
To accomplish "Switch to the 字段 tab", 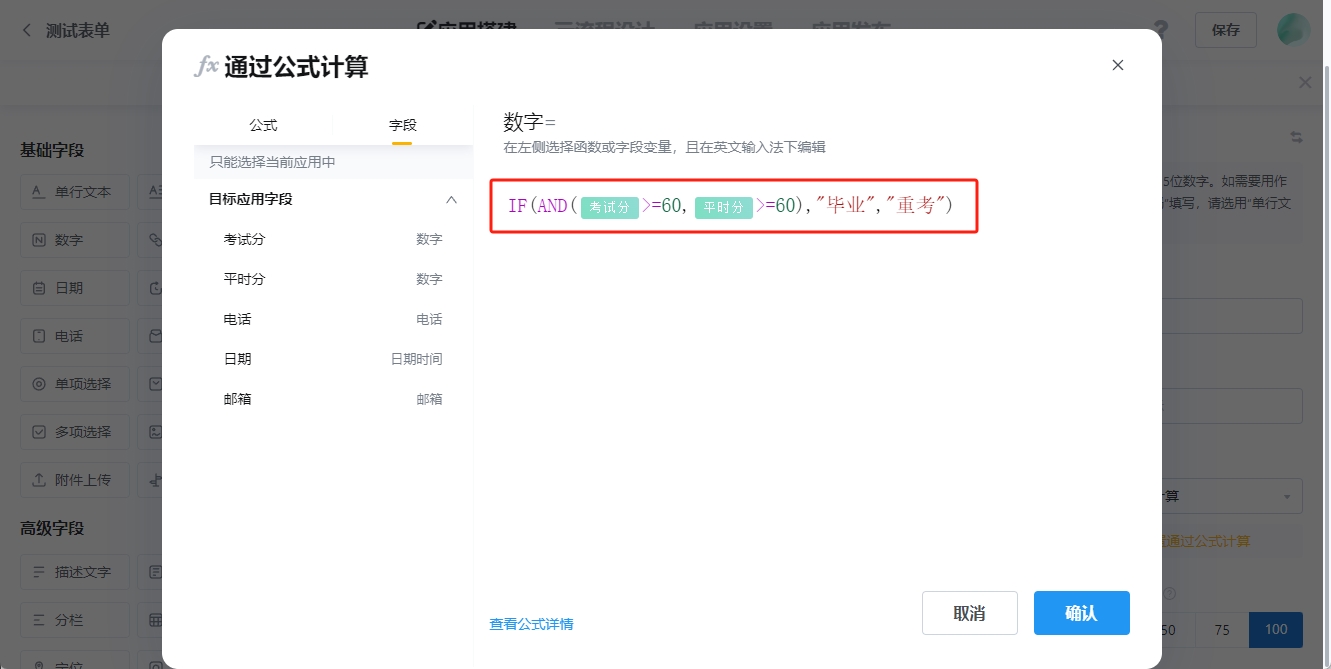I will pyautogui.click(x=402, y=125).
